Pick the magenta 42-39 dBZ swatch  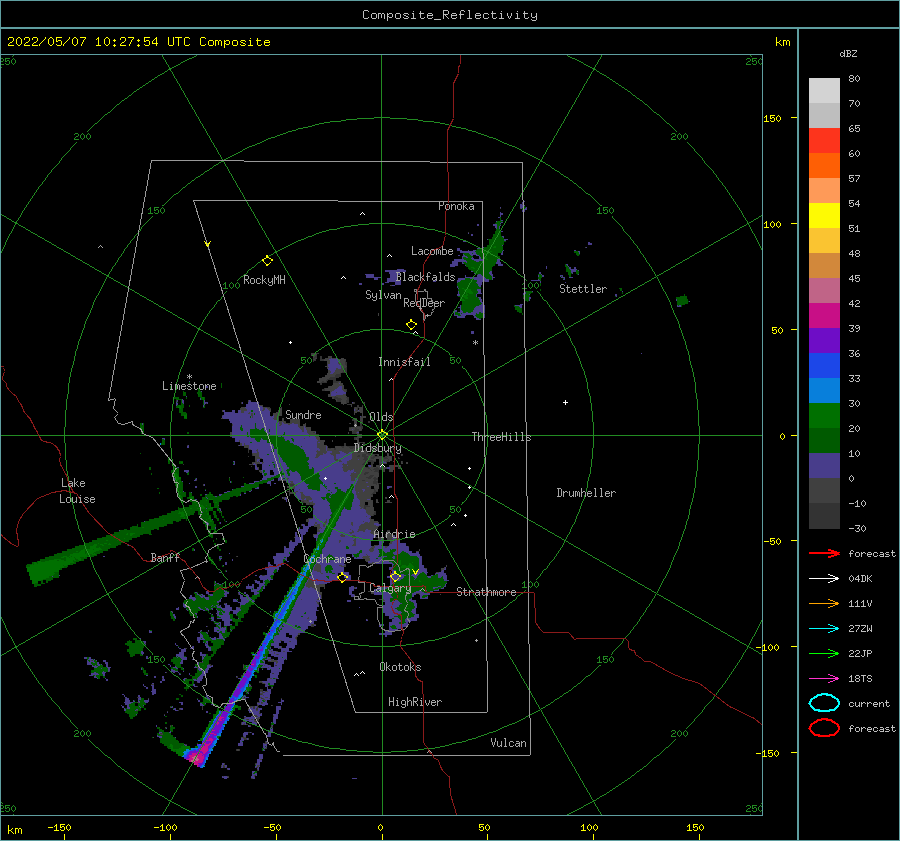click(x=824, y=315)
